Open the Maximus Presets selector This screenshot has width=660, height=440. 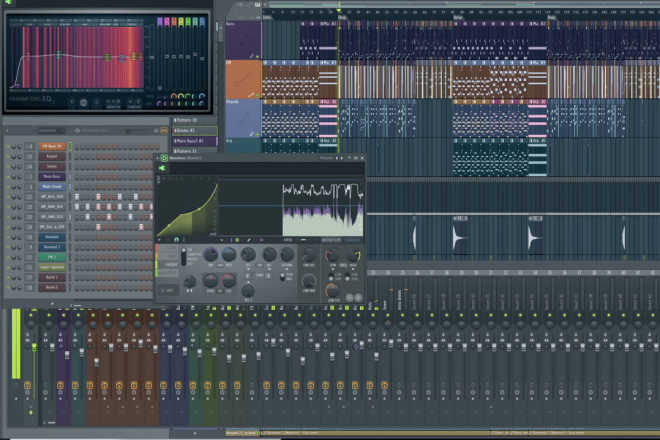click(326, 158)
